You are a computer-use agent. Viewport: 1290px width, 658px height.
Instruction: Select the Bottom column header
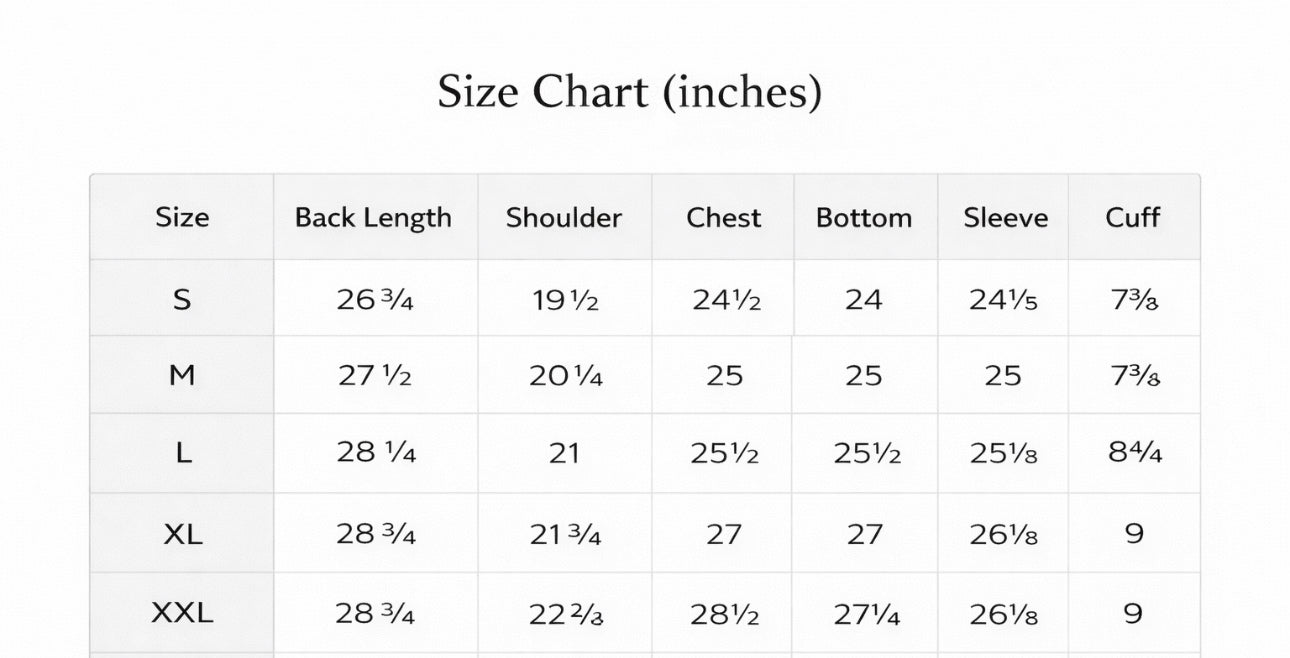pos(864,218)
